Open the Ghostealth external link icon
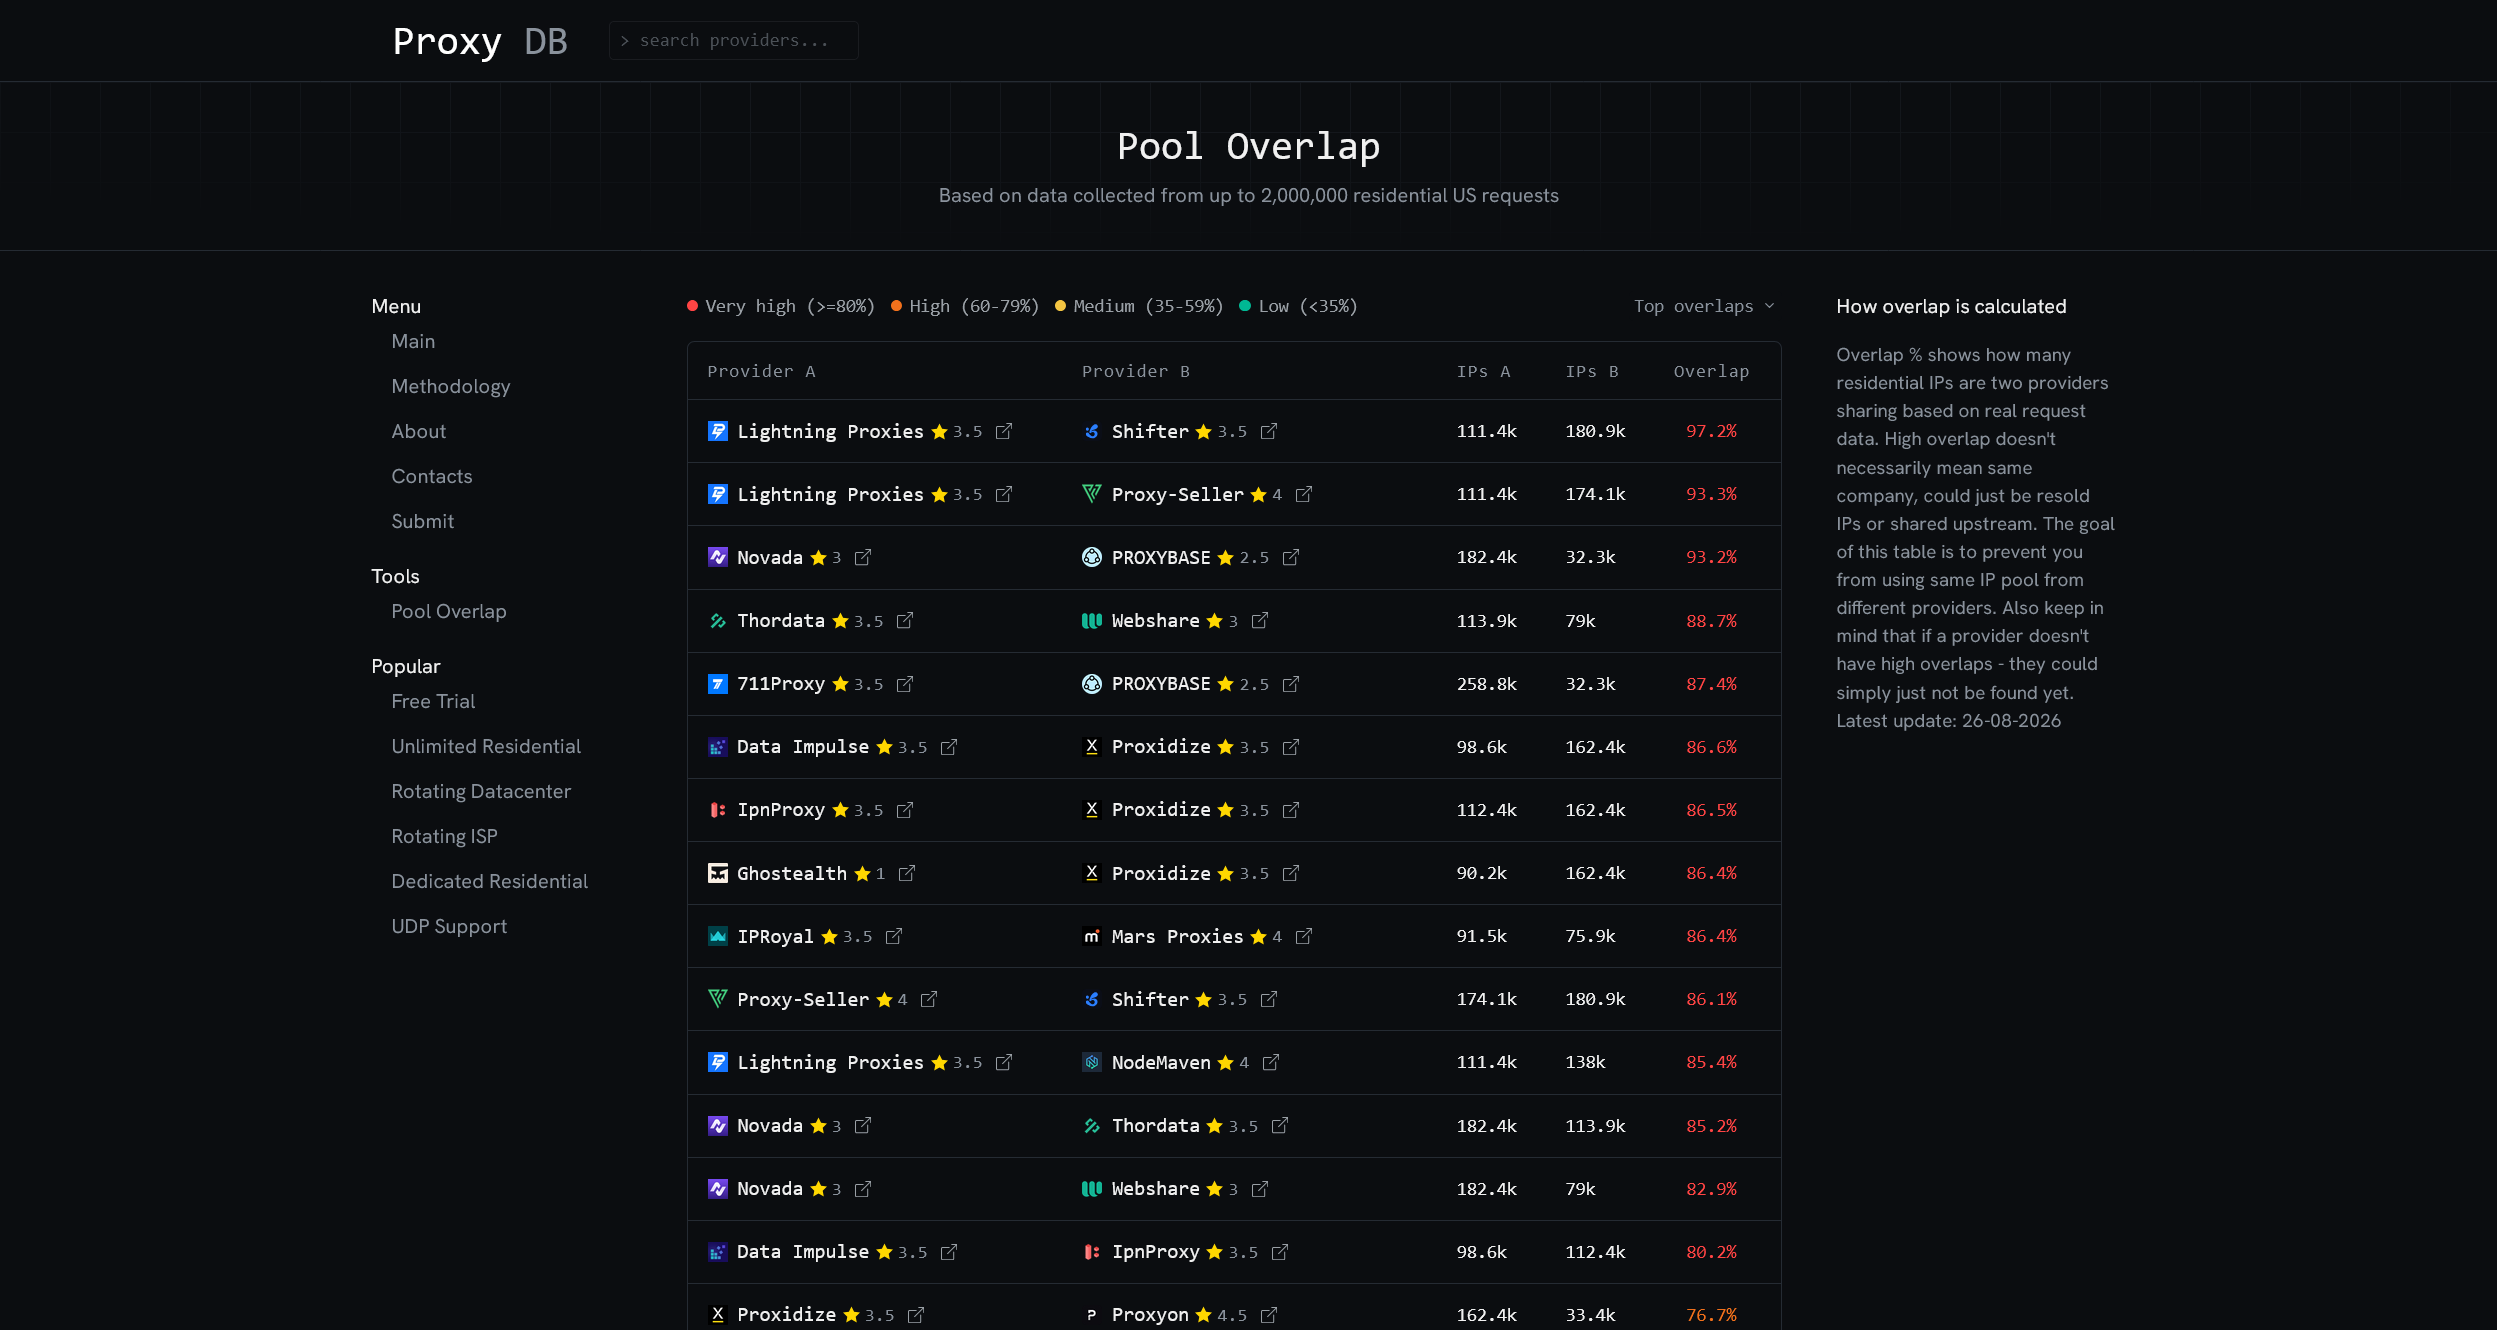The width and height of the screenshot is (2497, 1330). [x=906, y=873]
